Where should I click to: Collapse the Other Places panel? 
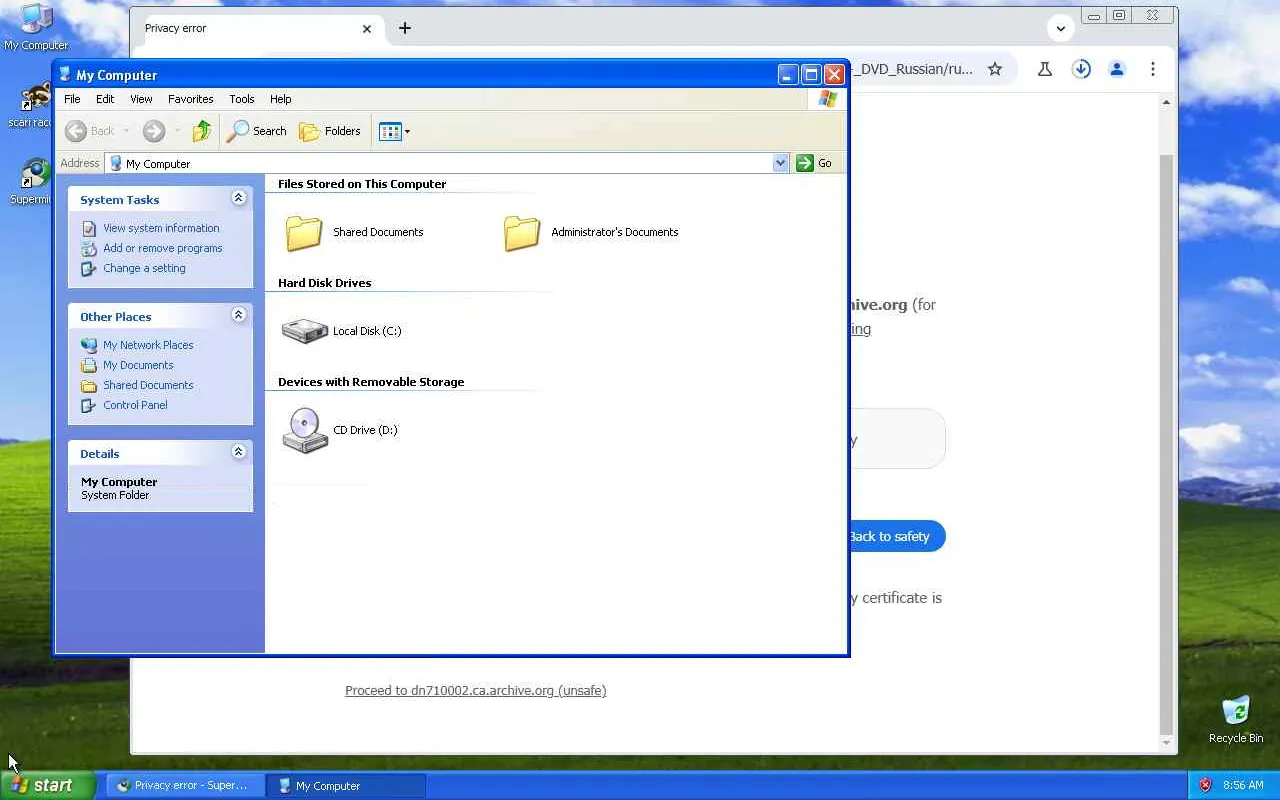[x=239, y=315]
